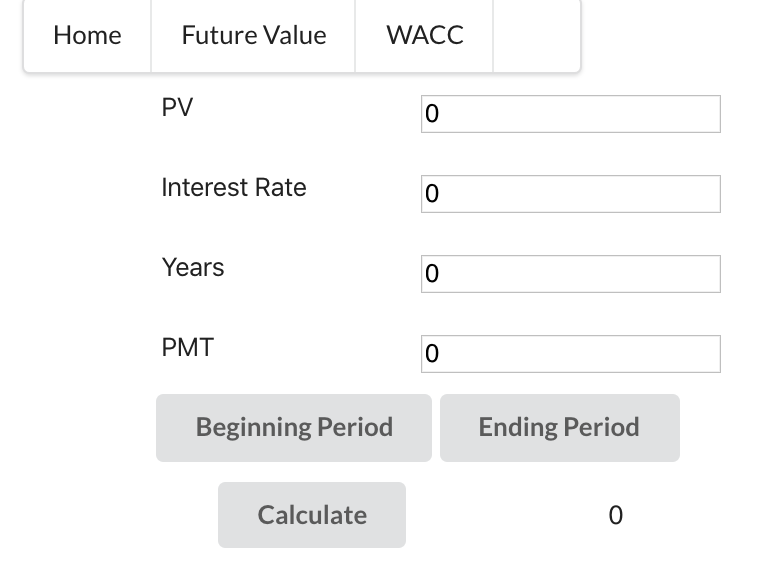Select the Years input field
The image size is (770, 576).
click(x=571, y=274)
